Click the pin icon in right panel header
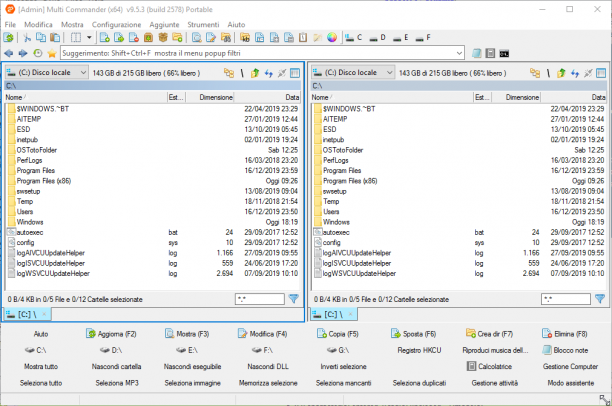 coord(588,73)
